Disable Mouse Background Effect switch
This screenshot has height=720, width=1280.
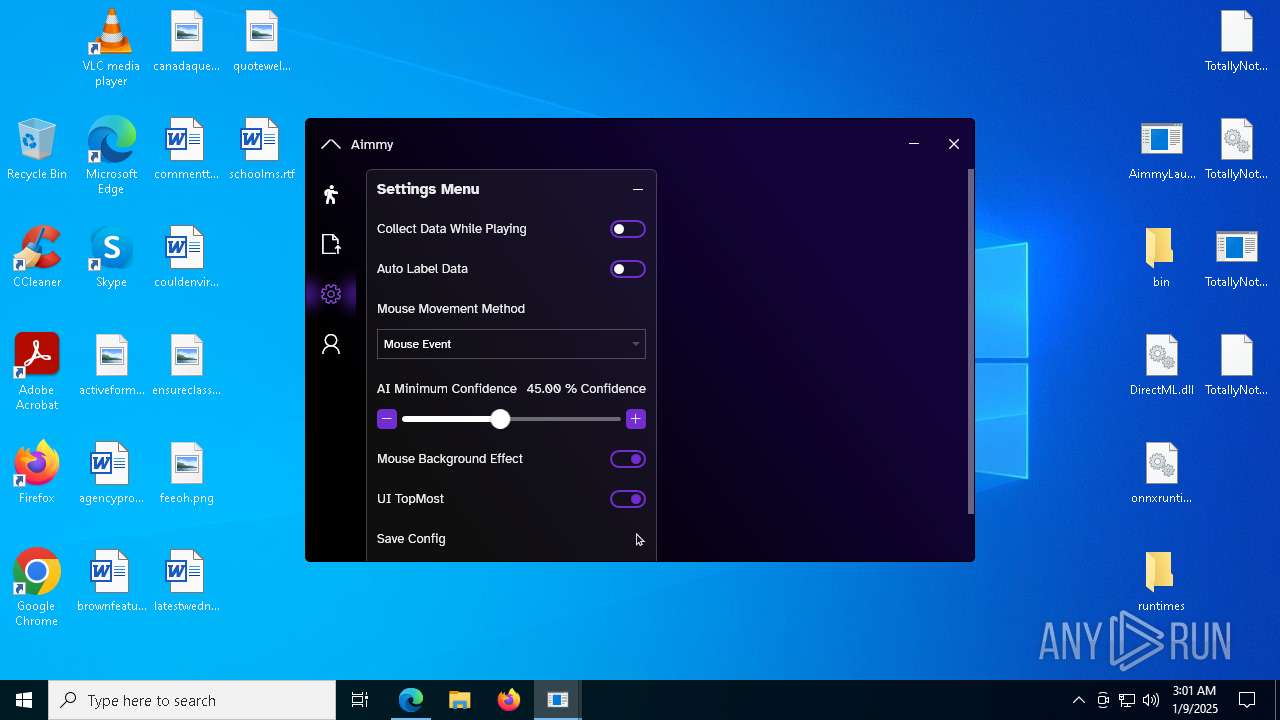click(x=628, y=459)
